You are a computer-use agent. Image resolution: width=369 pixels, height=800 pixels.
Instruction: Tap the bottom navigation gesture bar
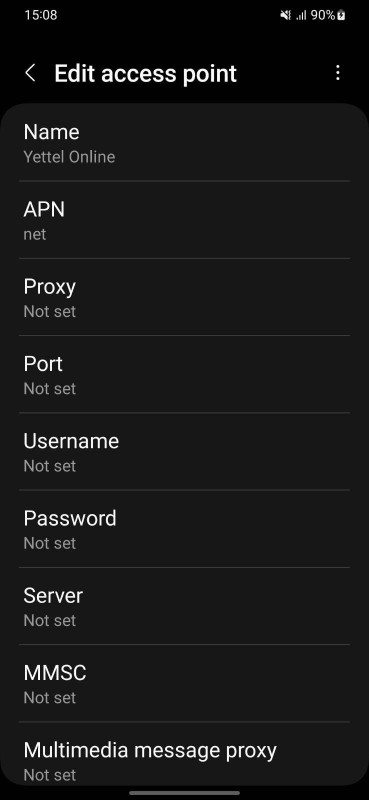point(184,793)
